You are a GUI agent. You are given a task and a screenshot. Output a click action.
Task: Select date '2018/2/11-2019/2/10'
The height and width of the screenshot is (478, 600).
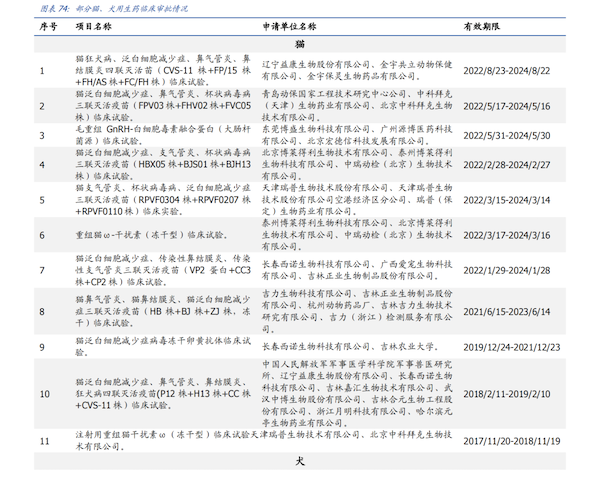[x=507, y=394]
